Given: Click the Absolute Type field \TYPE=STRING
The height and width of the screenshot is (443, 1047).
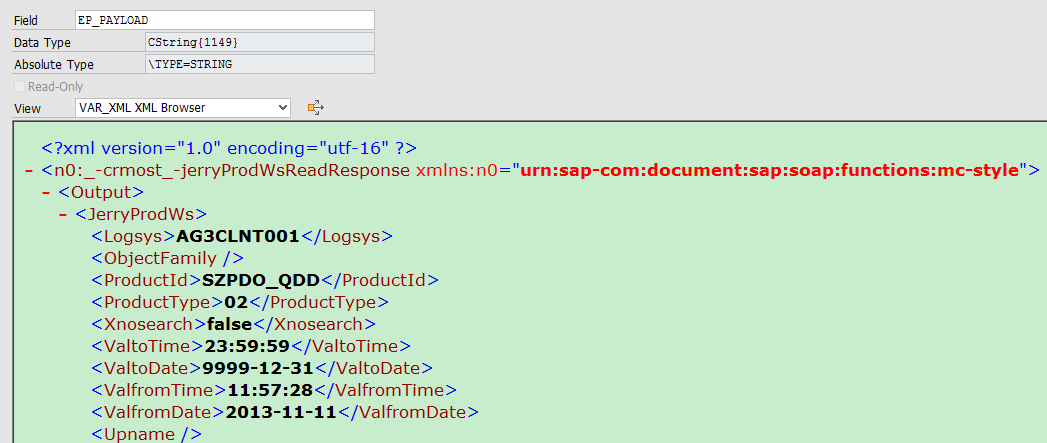Looking at the screenshot, I should [260, 64].
